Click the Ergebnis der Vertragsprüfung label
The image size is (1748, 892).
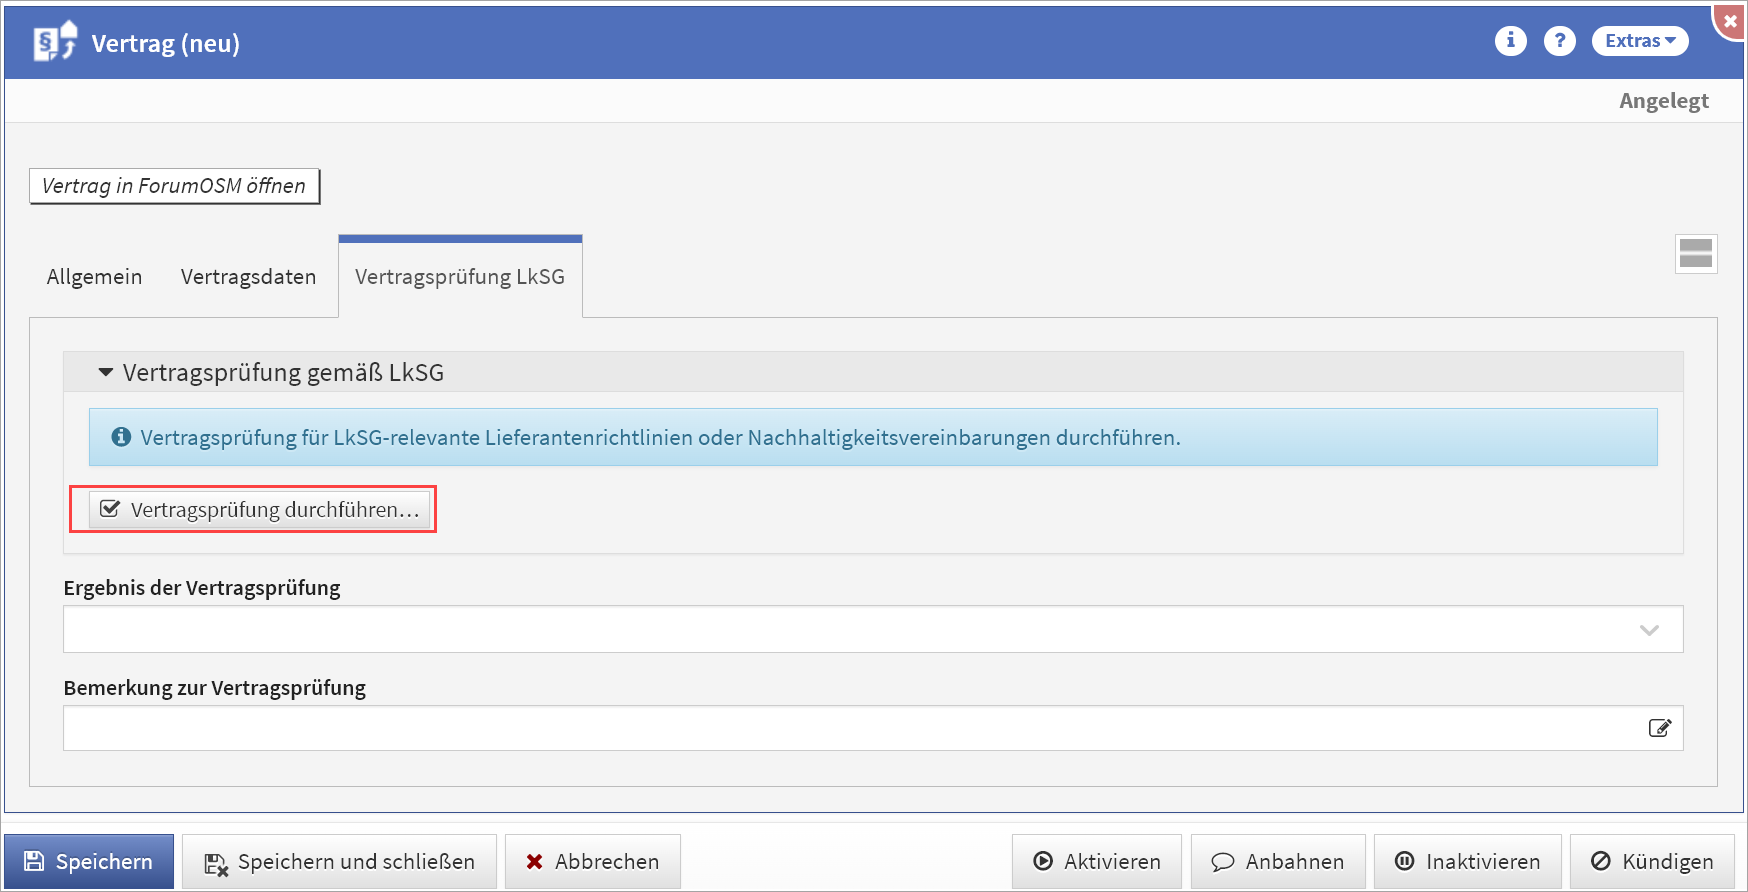[x=202, y=588]
